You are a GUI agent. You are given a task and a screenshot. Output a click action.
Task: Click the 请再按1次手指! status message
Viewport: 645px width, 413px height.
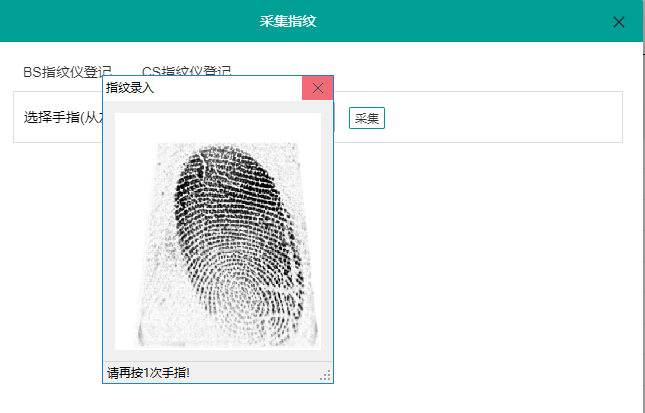click(x=148, y=373)
